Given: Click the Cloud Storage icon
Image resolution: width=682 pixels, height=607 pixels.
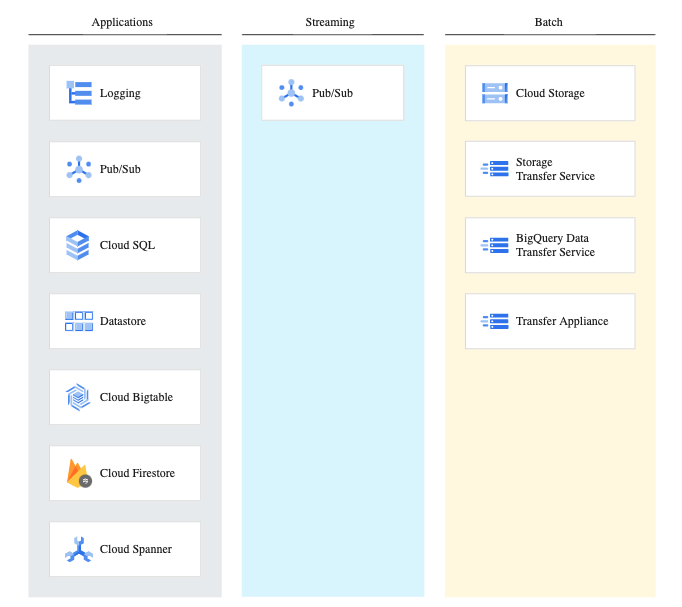Looking at the screenshot, I should pyautogui.click(x=494, y=93).
